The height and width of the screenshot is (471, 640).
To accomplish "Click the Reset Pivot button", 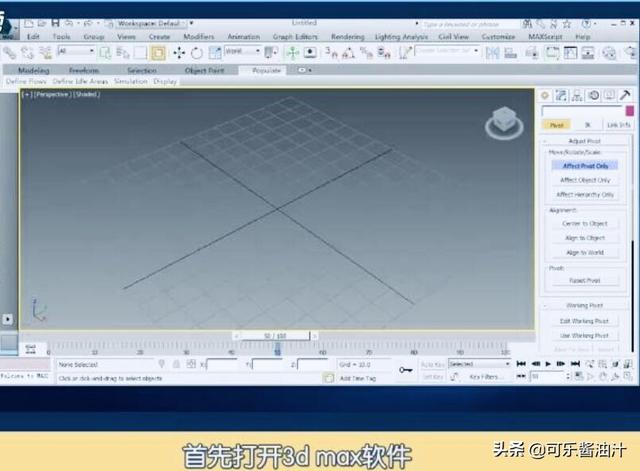I will 585,281.
